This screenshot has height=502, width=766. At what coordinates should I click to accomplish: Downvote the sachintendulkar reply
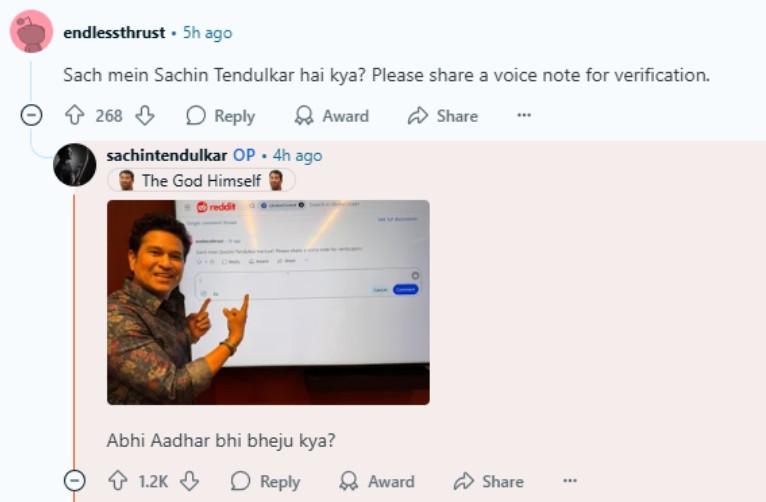click(x=189, y=481)
